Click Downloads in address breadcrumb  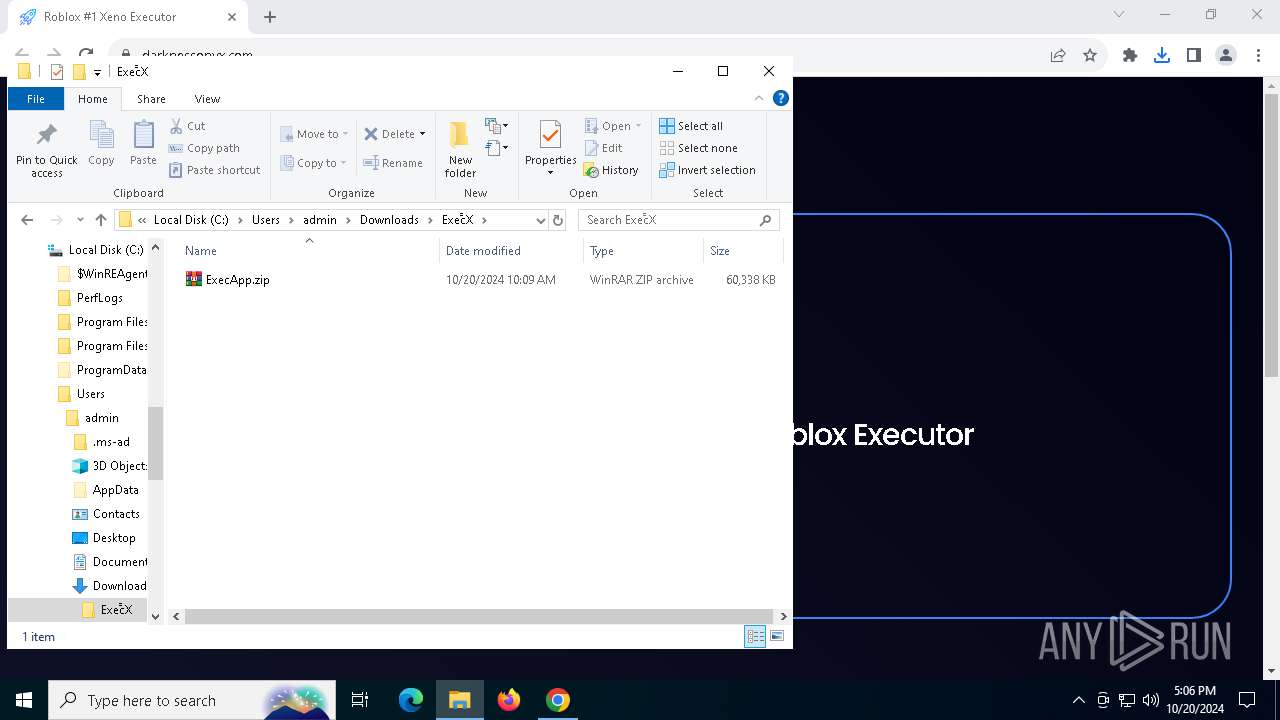389,220
